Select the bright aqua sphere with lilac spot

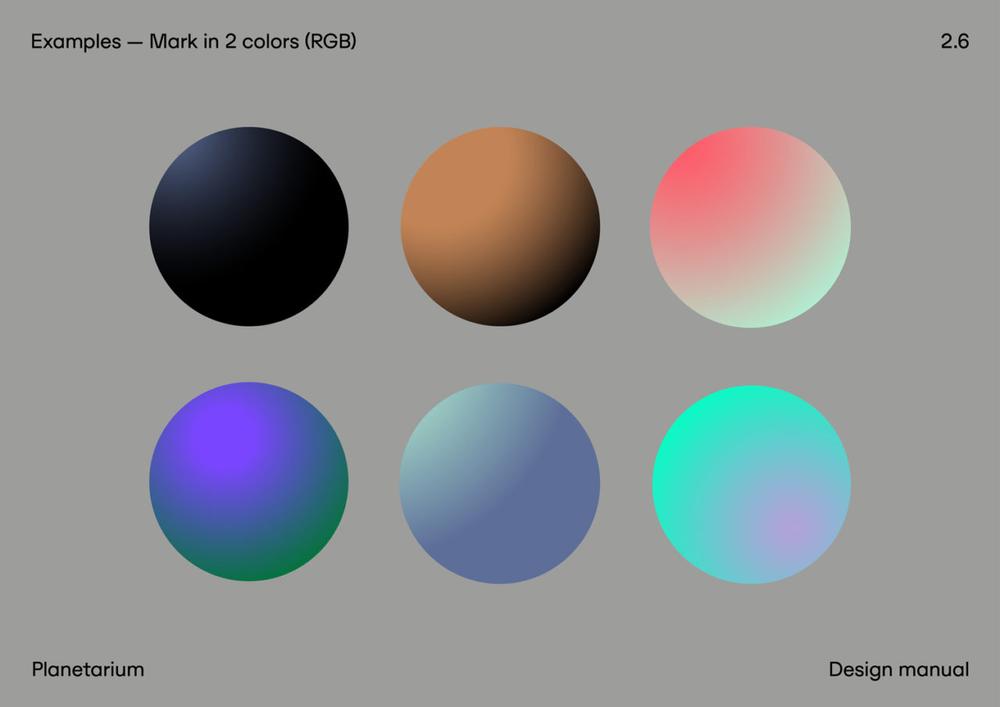(751, 484)
